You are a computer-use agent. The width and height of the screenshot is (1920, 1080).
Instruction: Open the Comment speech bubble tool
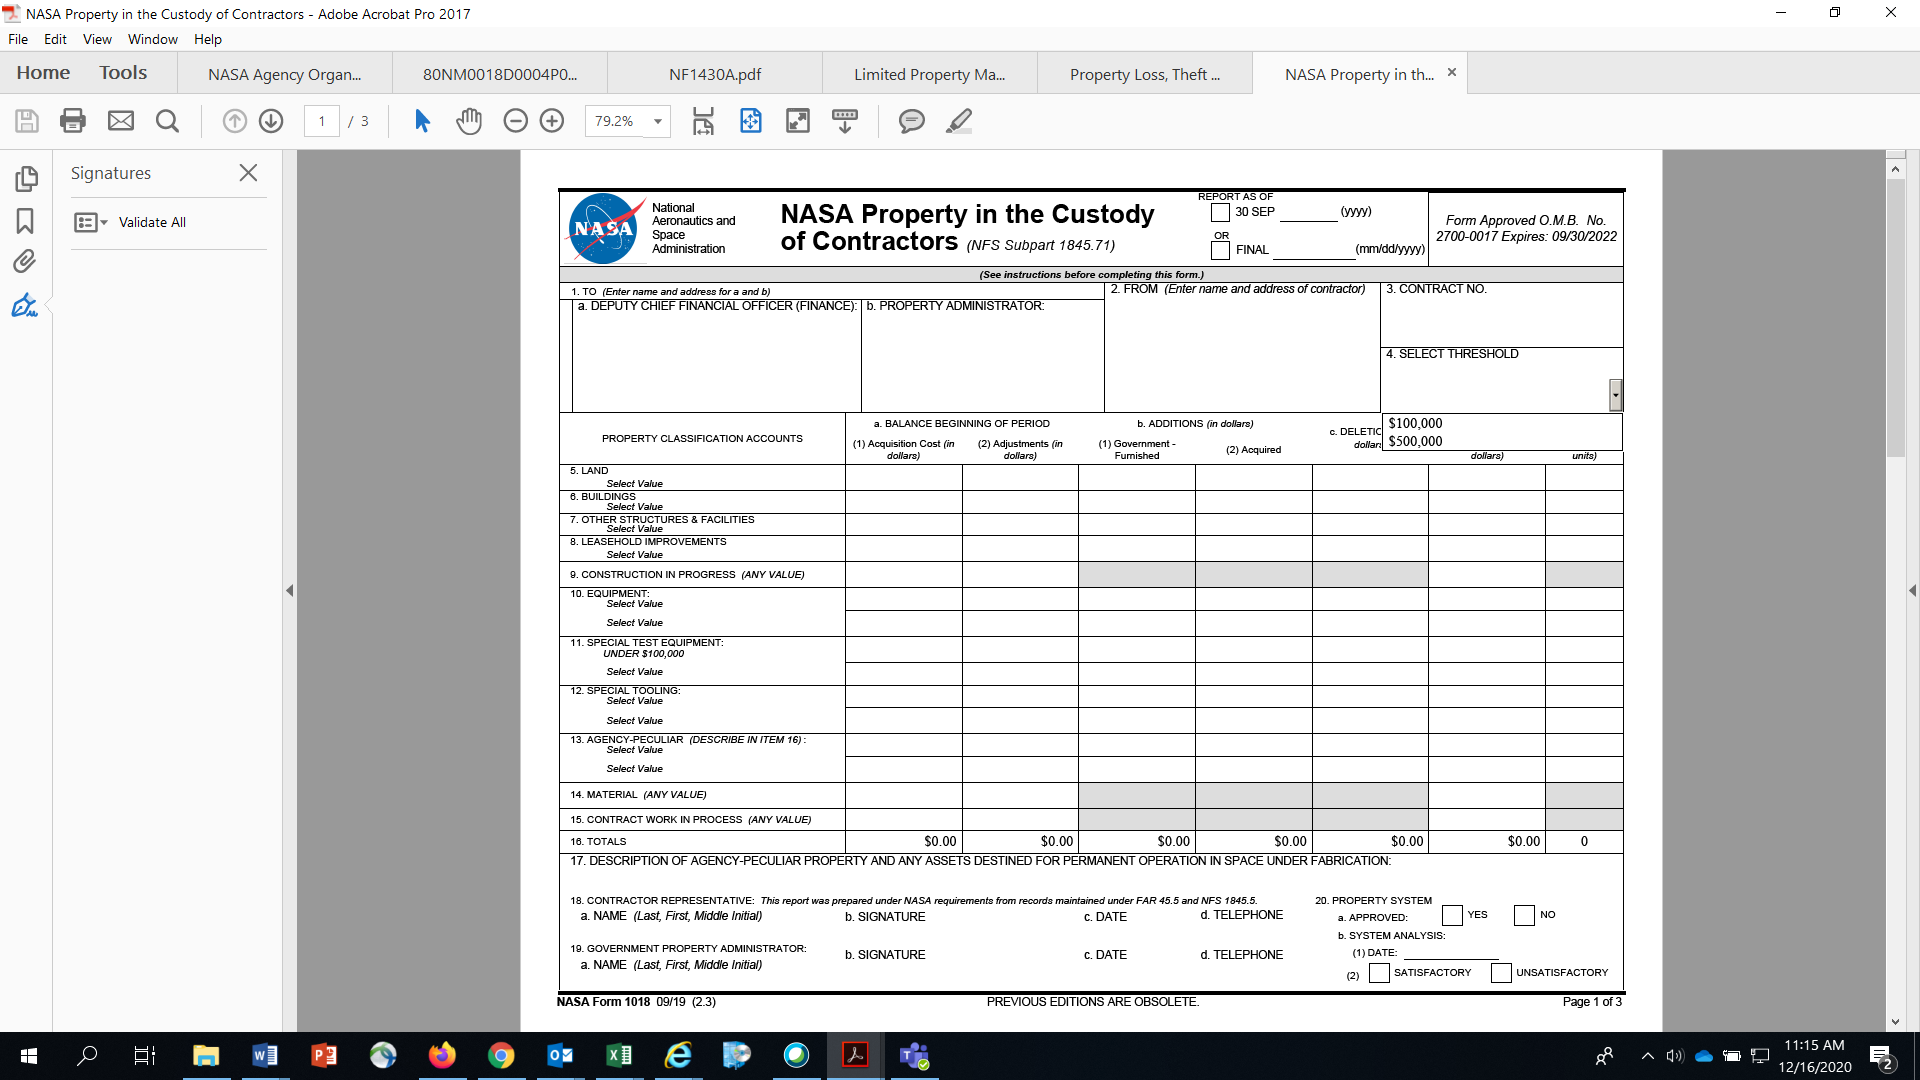coord(911,121)
